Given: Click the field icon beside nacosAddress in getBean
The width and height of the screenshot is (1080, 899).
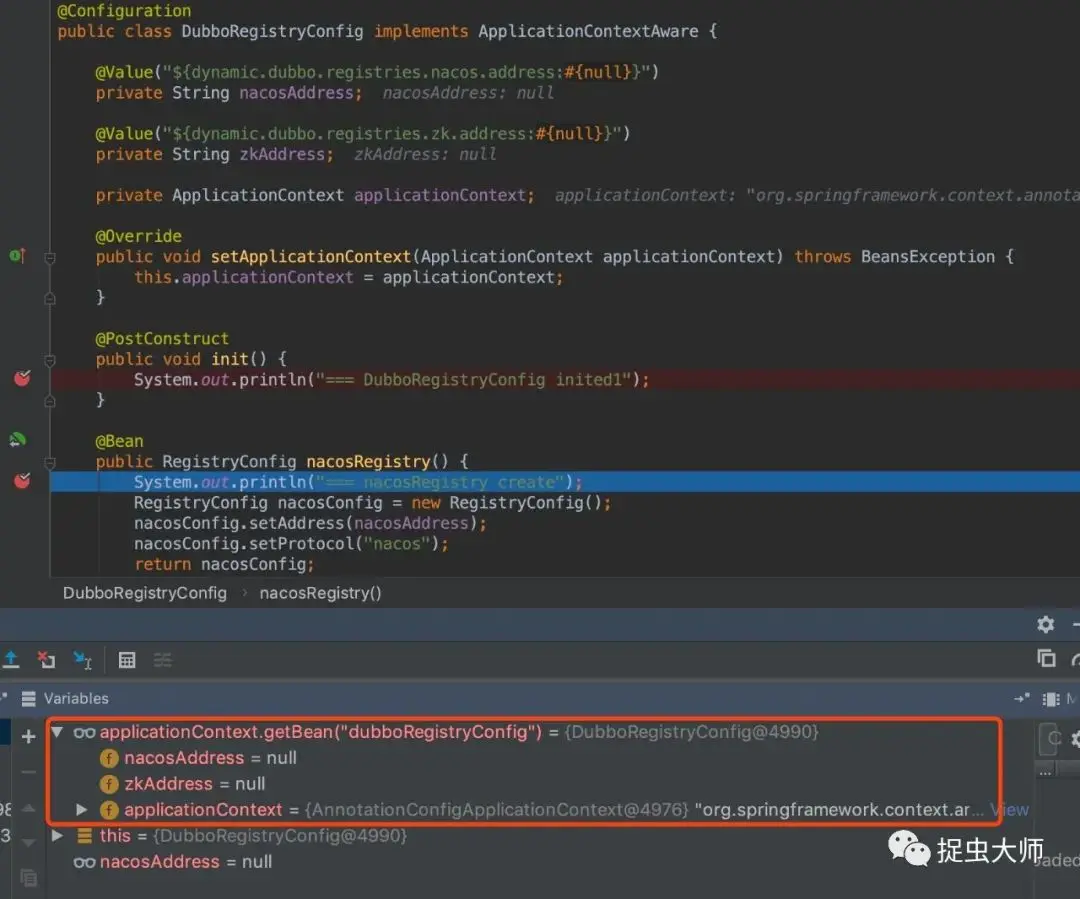Looking at the screenshot, I should pyautogui.click(x=109, y=758).
